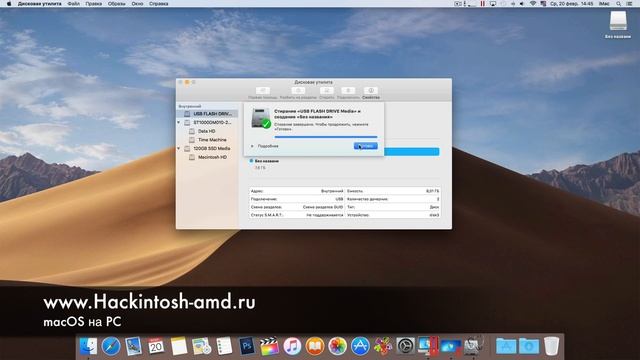The width and height of the screenshot is (640, 360).
Task: Open Notes app in the Dock
Action: [179, 346]
